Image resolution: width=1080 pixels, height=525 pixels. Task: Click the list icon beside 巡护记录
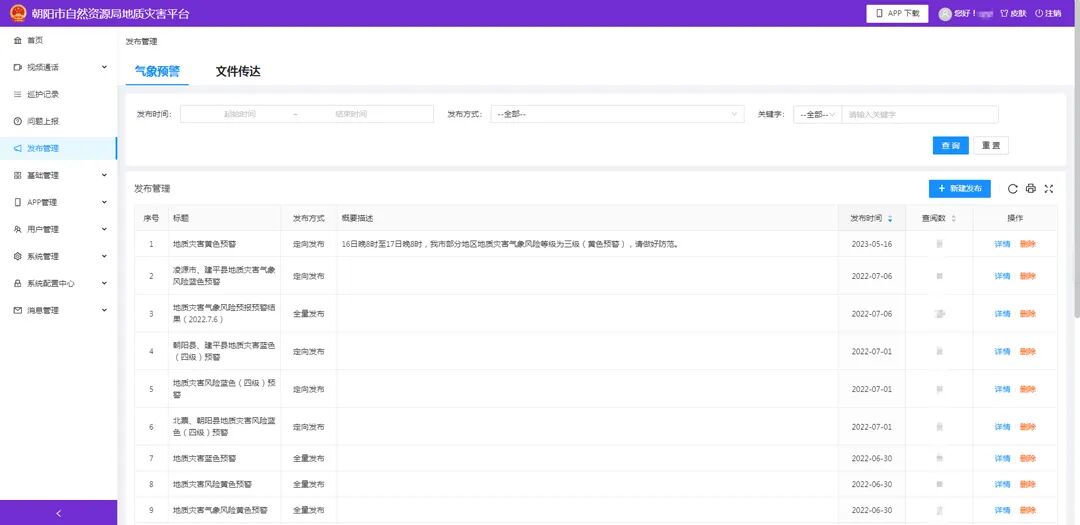tap(17, 94)
